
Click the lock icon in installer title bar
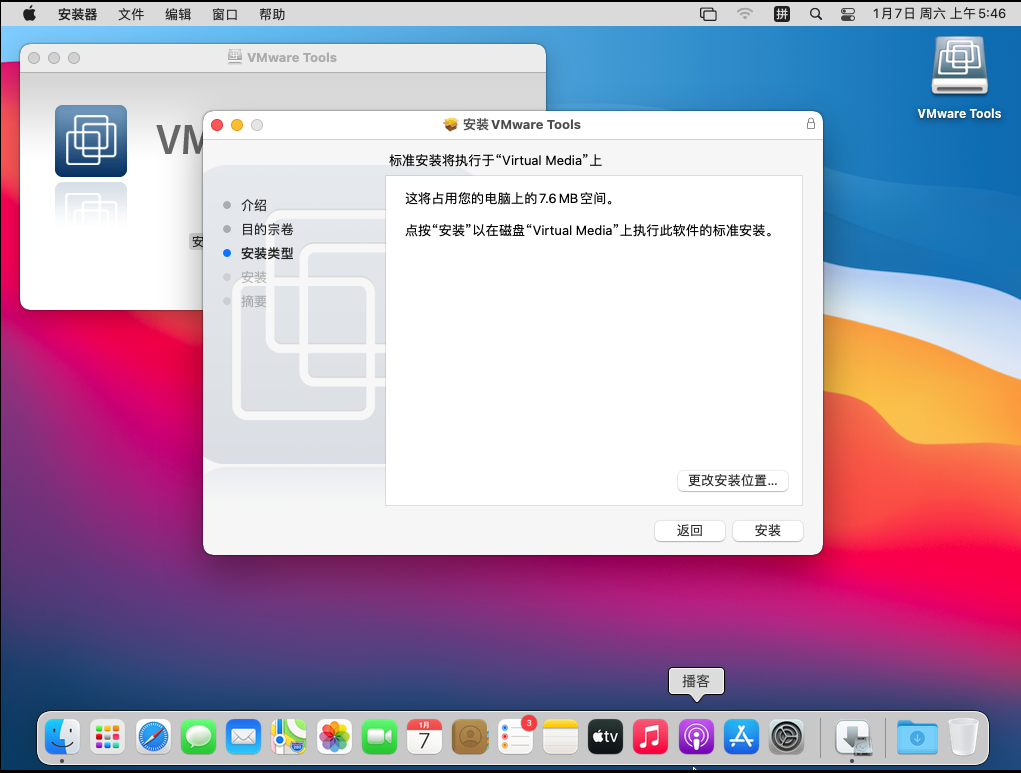(811, 124)
